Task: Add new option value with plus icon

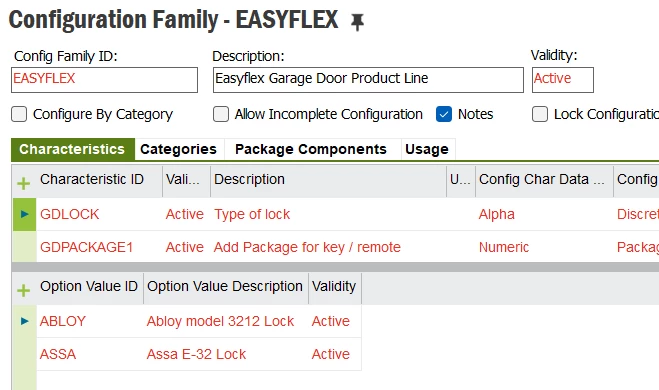Action: click(24, 290)
